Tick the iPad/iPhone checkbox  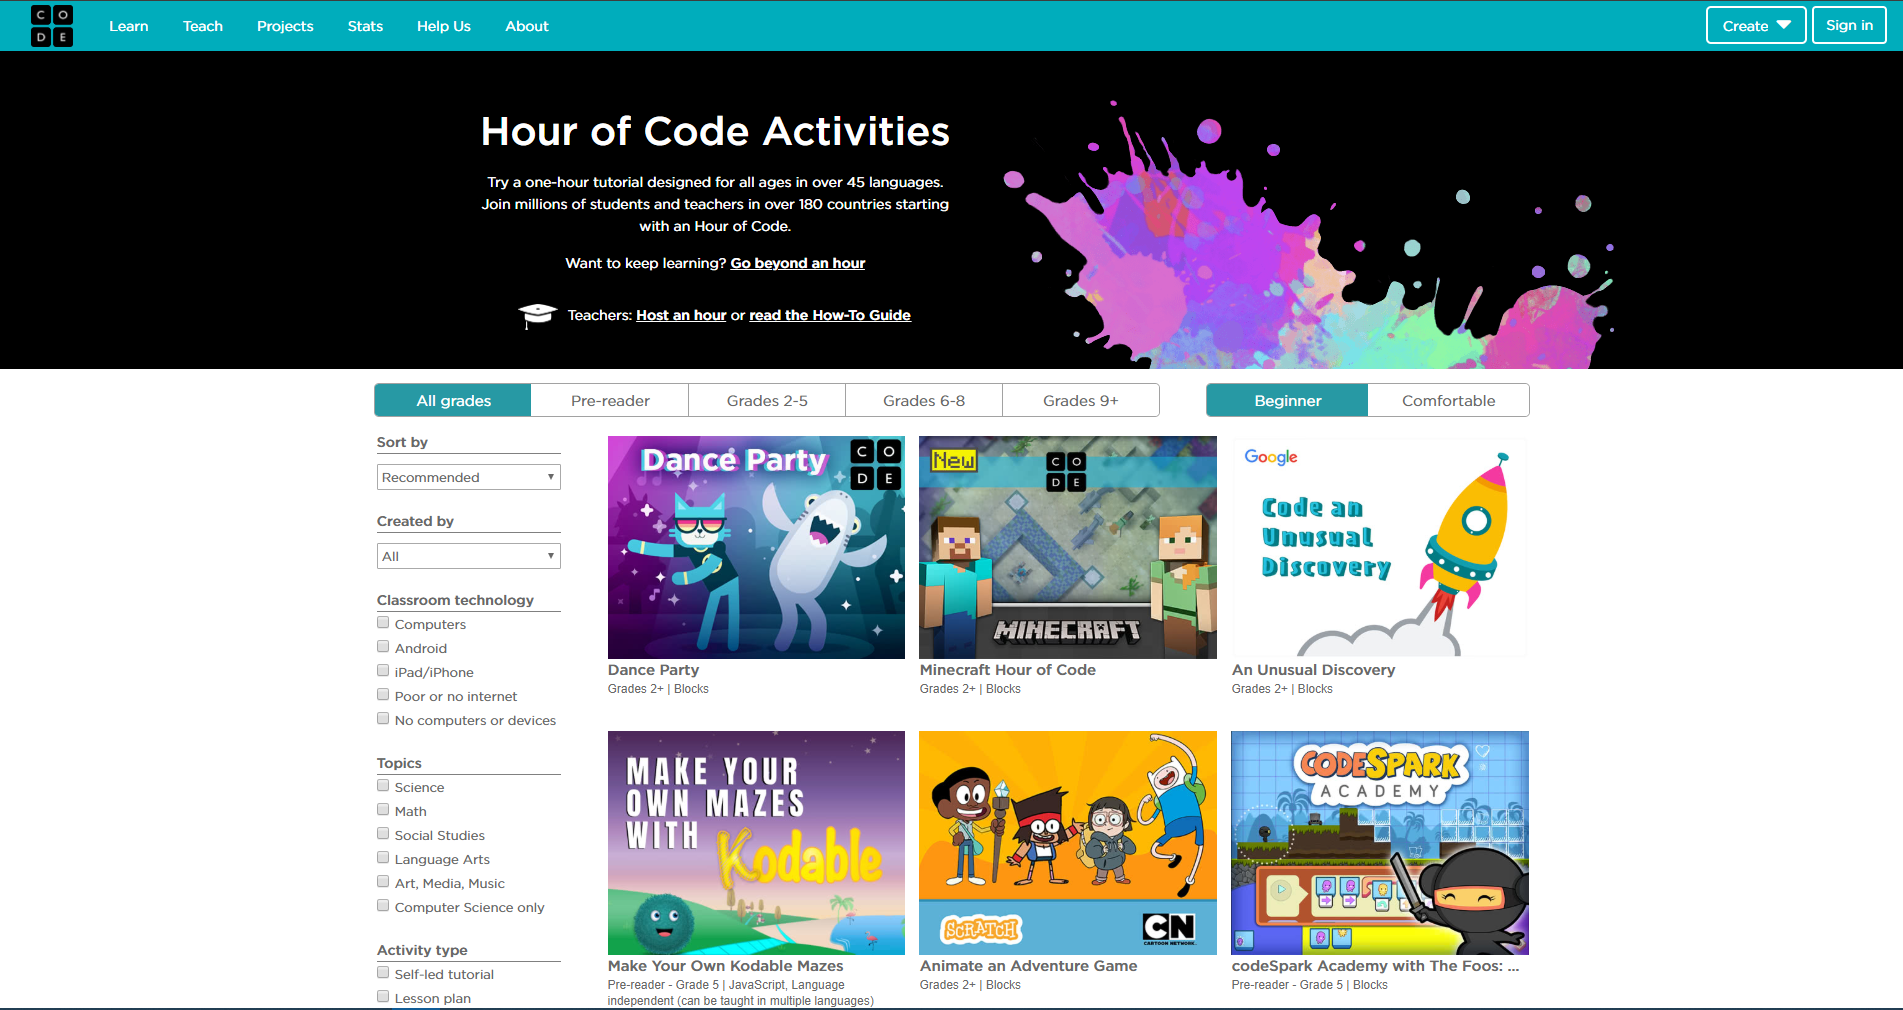[x=383, y=671]
